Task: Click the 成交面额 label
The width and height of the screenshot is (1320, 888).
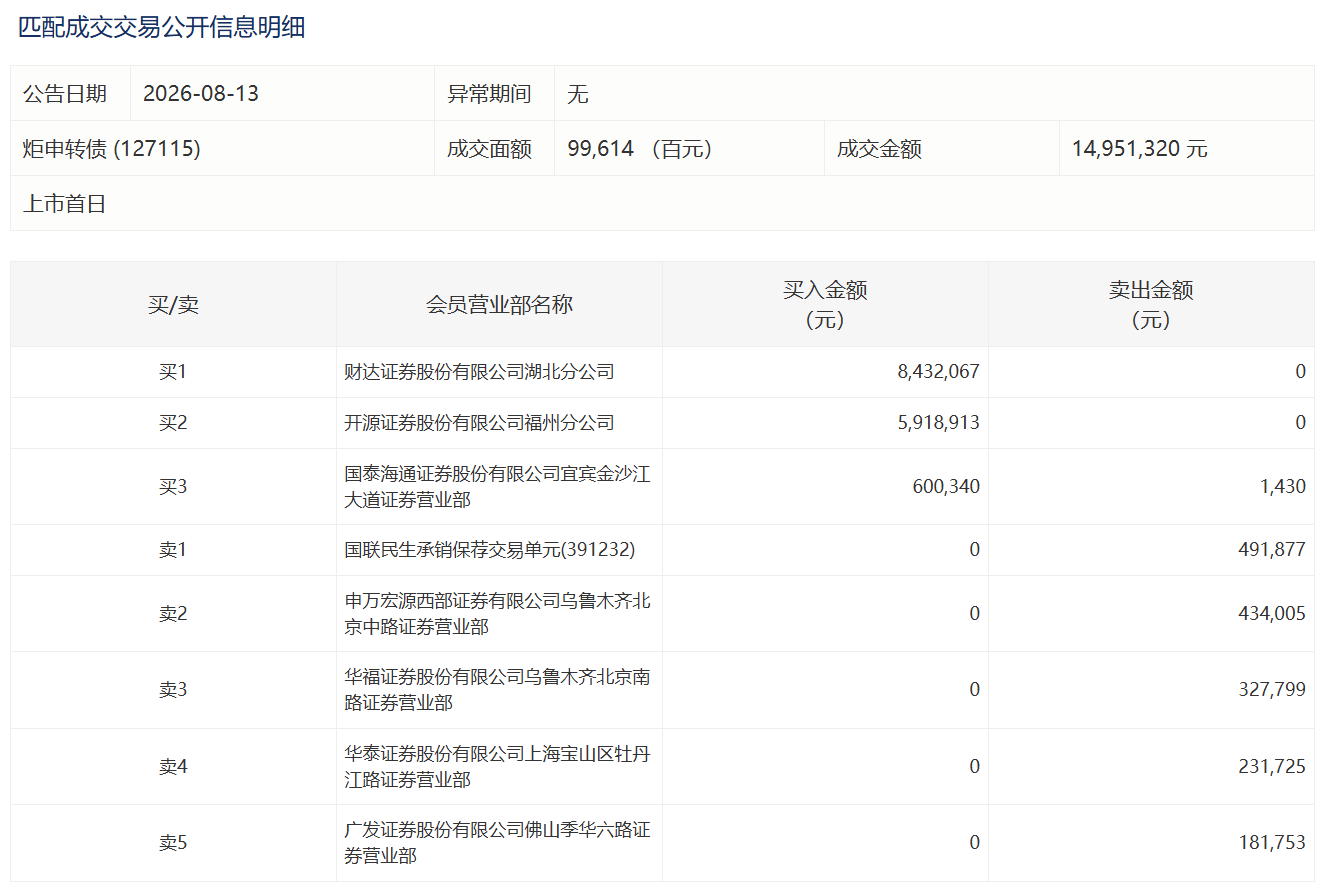Action: coord(489,149)
